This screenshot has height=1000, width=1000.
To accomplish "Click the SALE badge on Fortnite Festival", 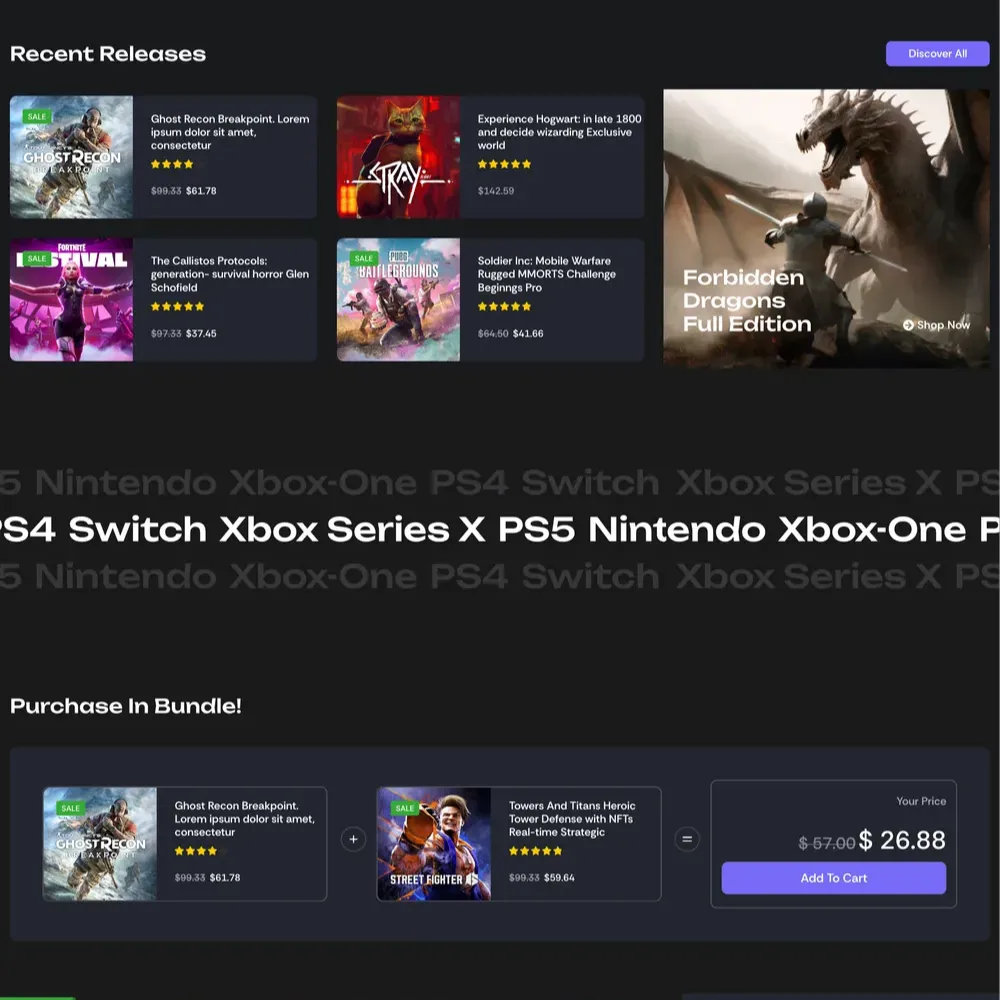I will (x=37, y=259).
